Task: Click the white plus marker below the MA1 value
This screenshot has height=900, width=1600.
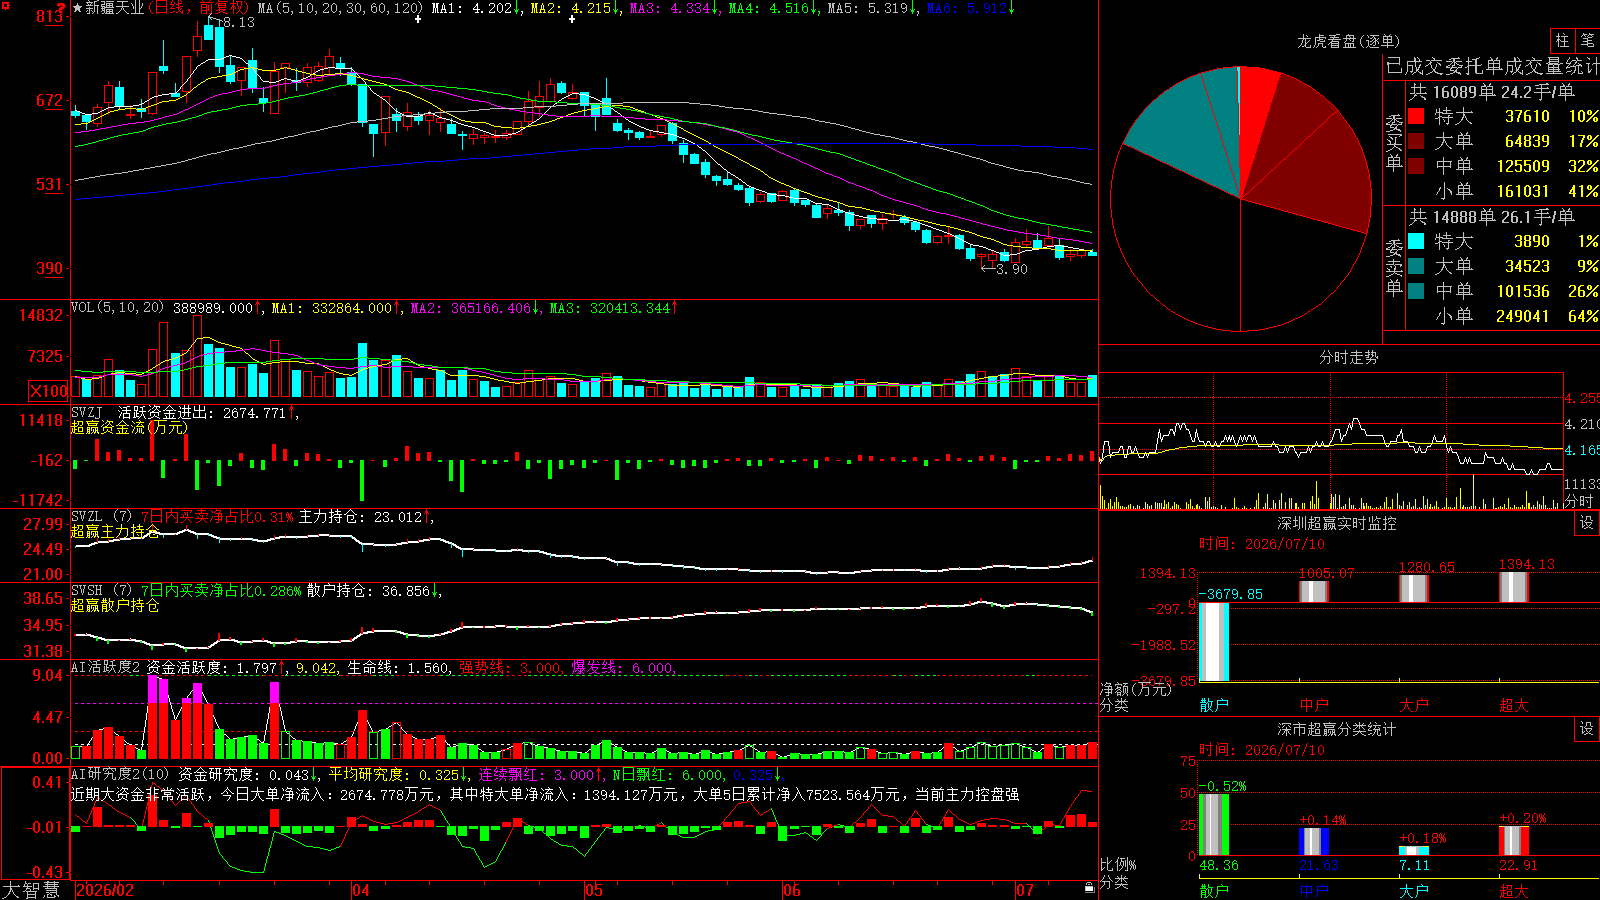Action: click(x=418, y=19)
